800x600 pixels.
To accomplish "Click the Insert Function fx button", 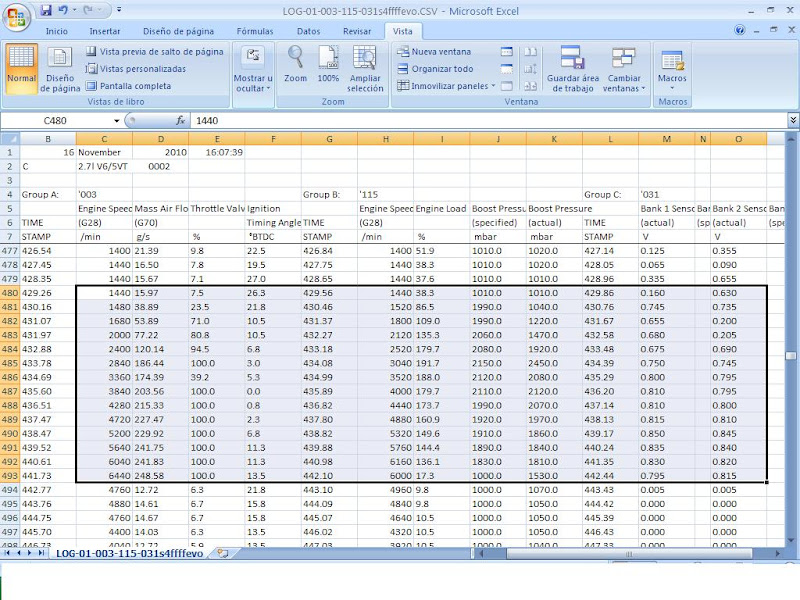I will pos(180,120).
